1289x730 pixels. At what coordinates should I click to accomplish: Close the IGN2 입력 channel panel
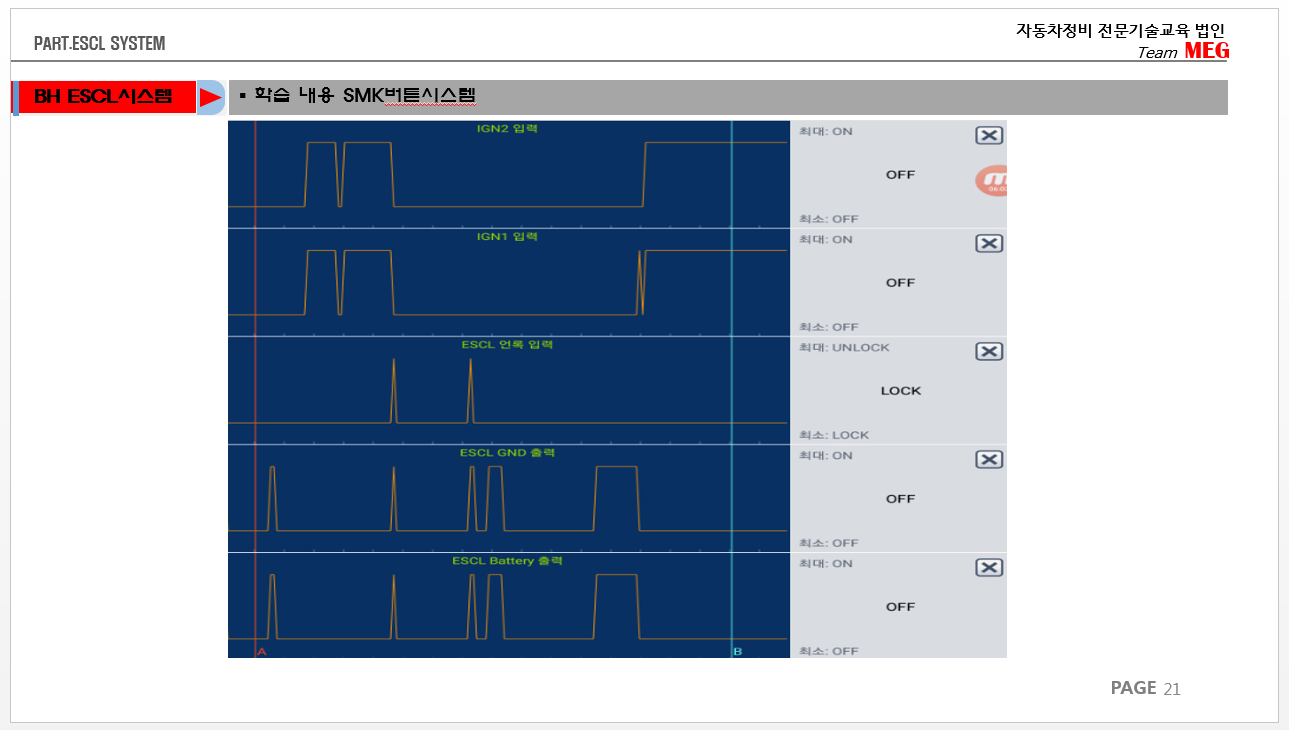point(988,136)
